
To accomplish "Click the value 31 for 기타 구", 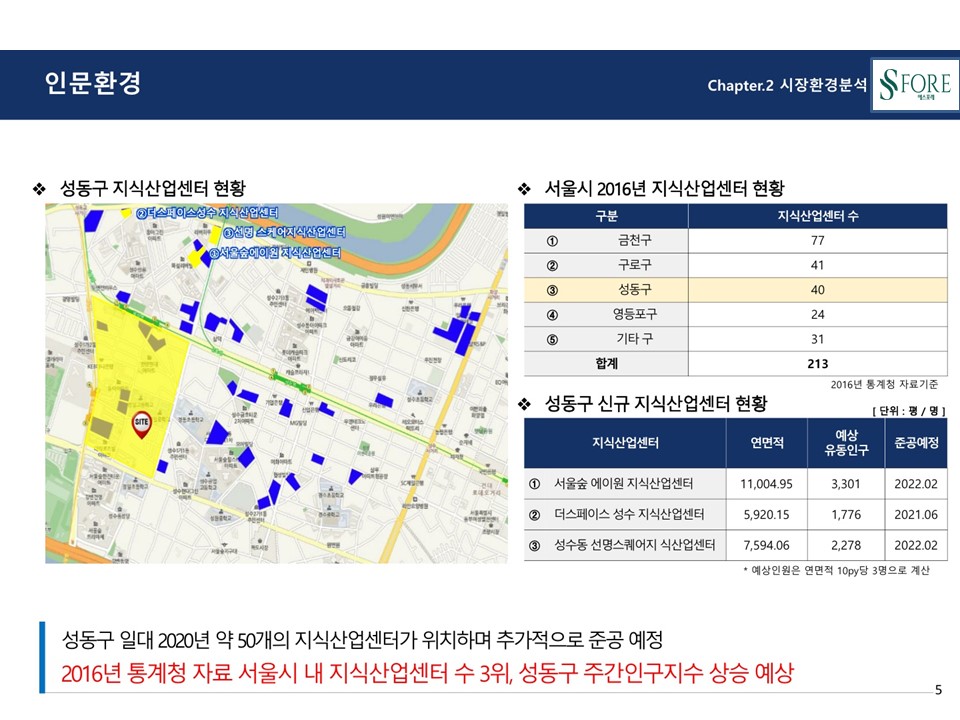I will [818, 339].
